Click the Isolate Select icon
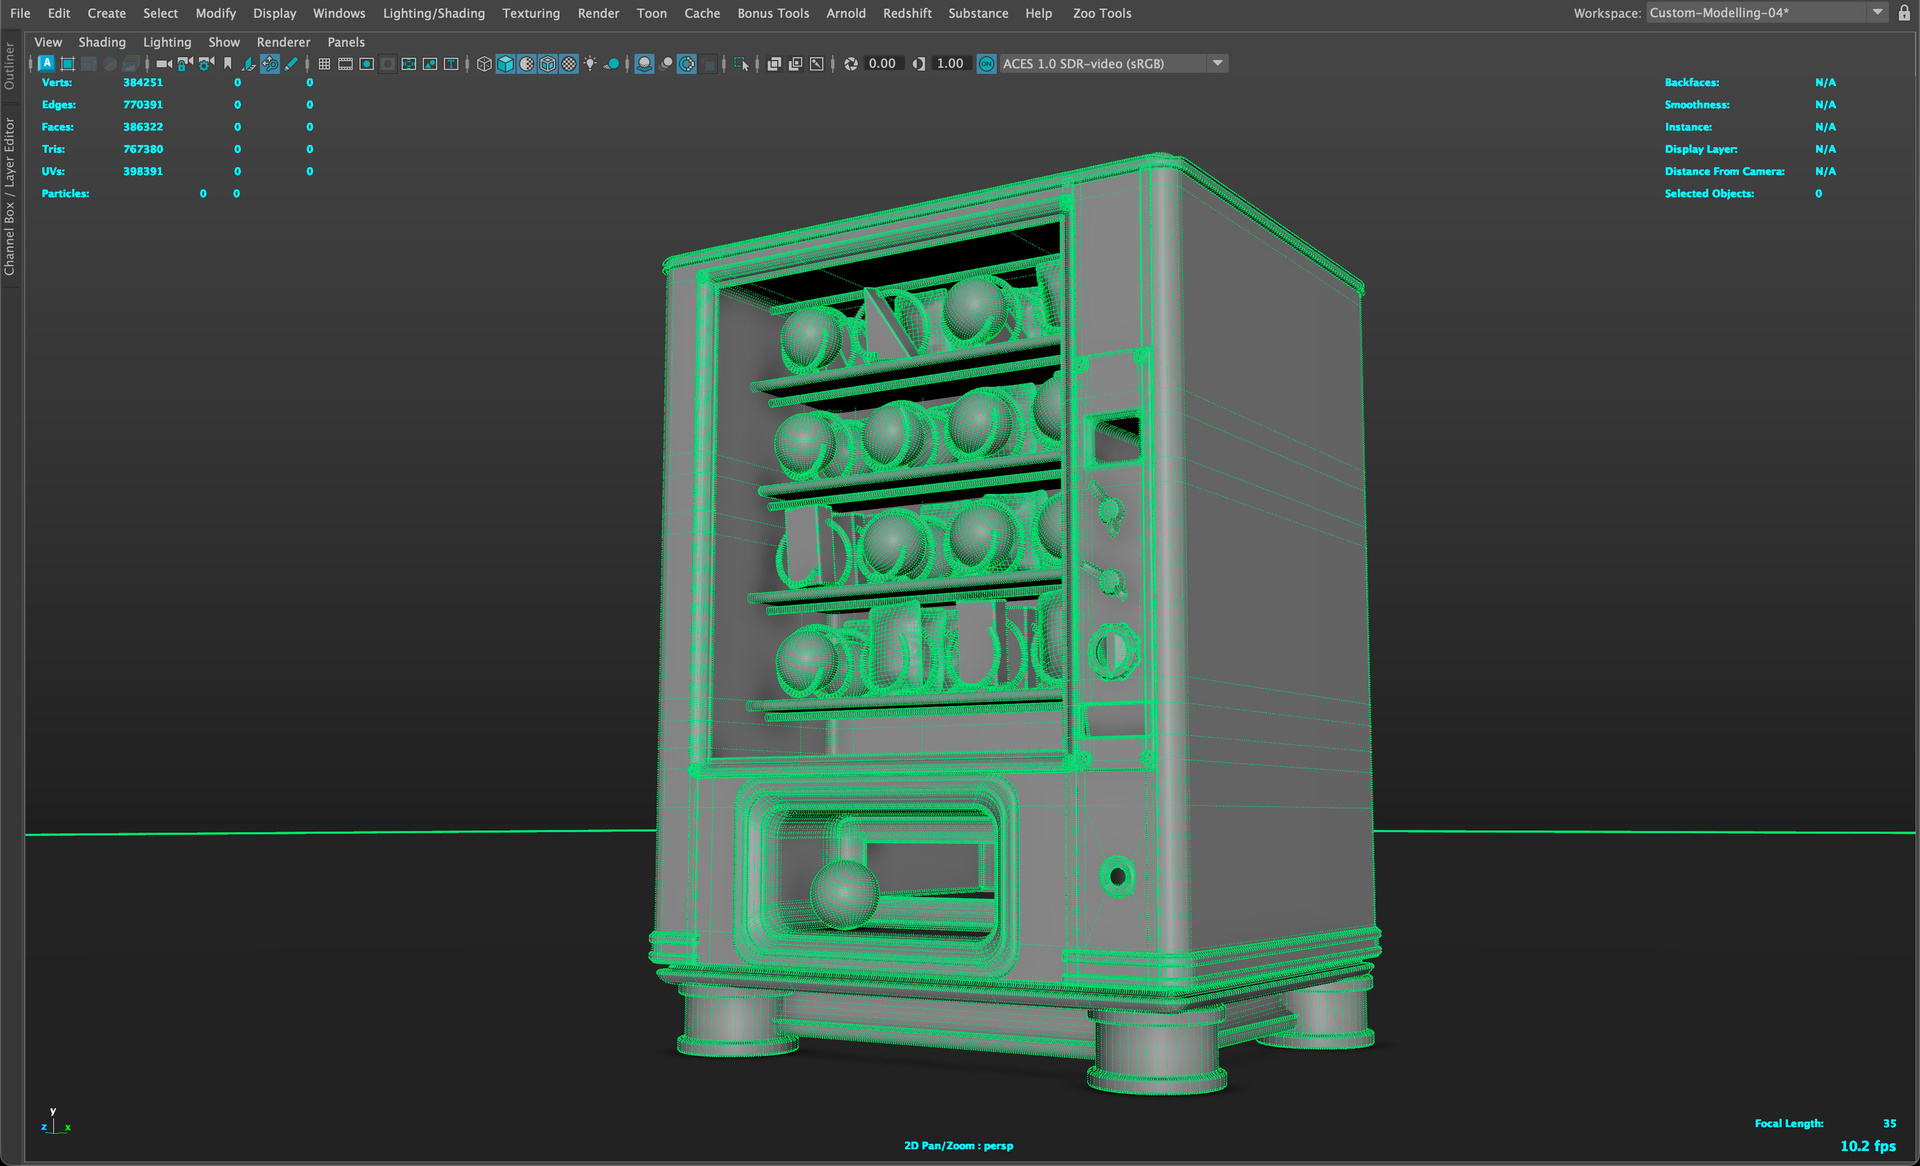 741,63
